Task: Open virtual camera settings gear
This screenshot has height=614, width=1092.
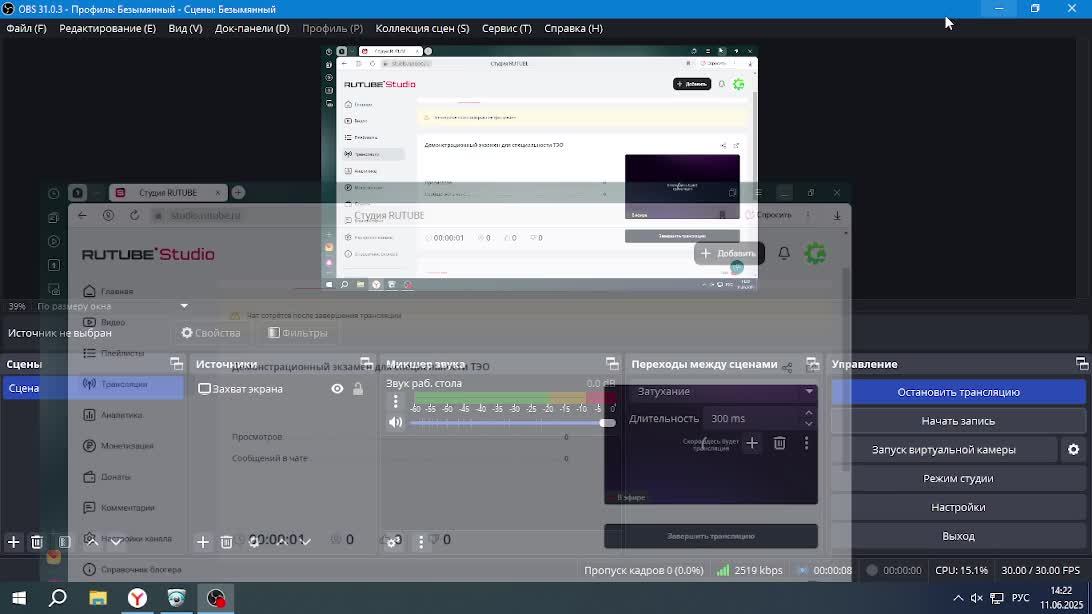Action: 1073,450
